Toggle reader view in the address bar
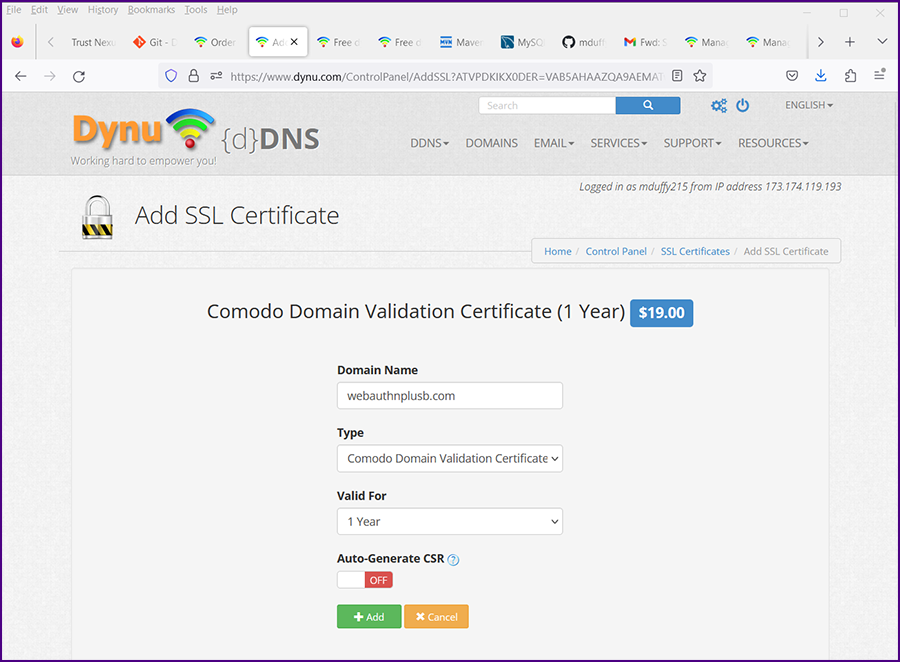The width and height of the screenshot is (900, 662). pos(677,76)
